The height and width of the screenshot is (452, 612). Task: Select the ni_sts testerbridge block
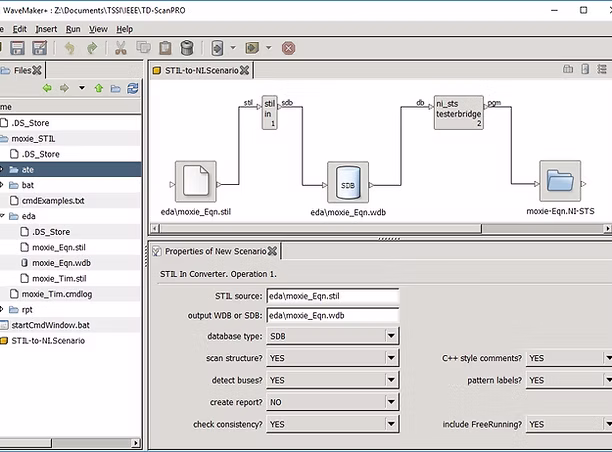pos(459,112)
